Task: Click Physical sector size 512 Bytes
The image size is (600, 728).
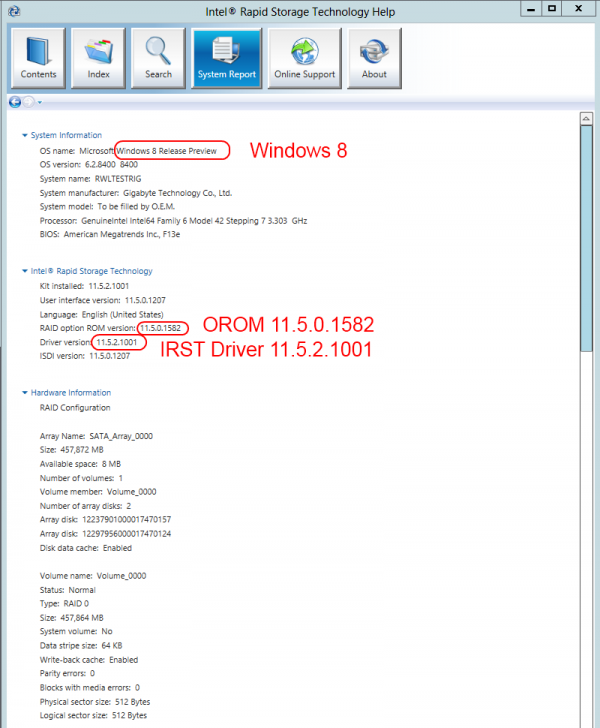Action: (x=95, y=702)
